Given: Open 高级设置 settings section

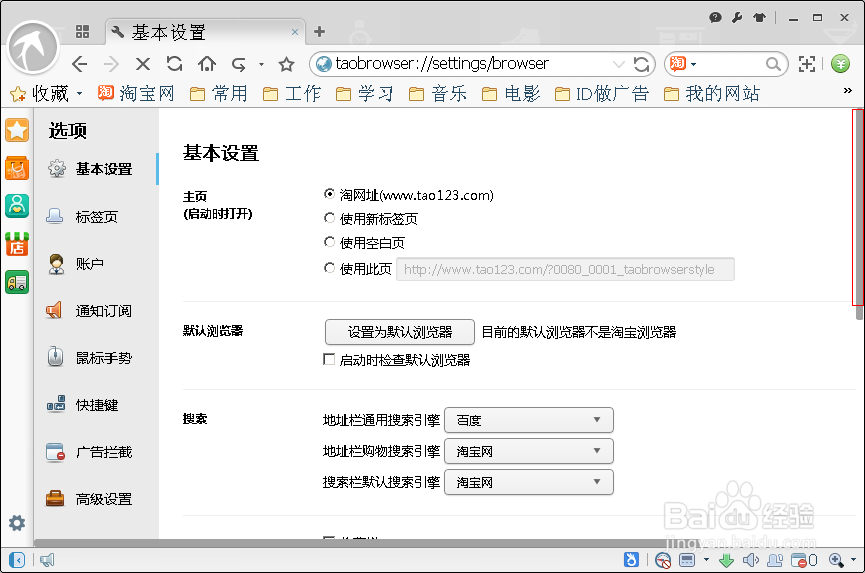Looking at the screenshot, I should tap(97, 499).
